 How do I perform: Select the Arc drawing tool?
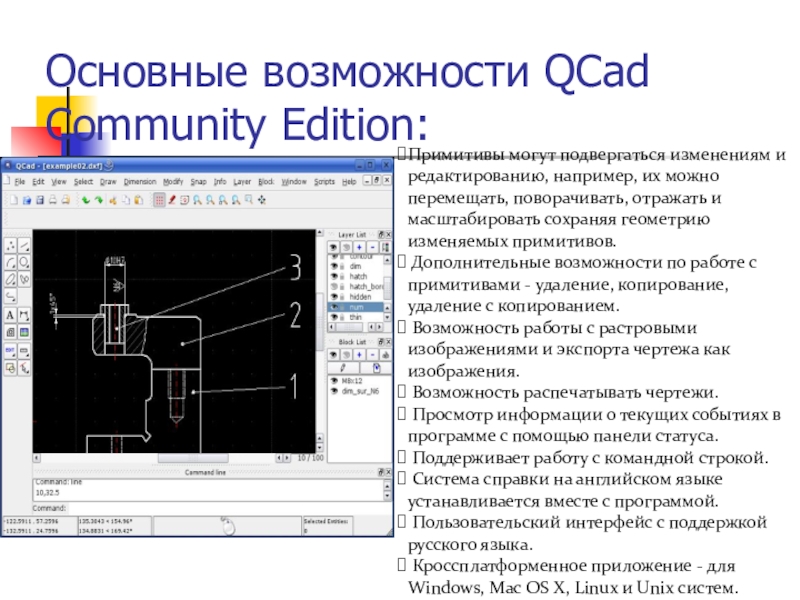(x=10, y=263)
